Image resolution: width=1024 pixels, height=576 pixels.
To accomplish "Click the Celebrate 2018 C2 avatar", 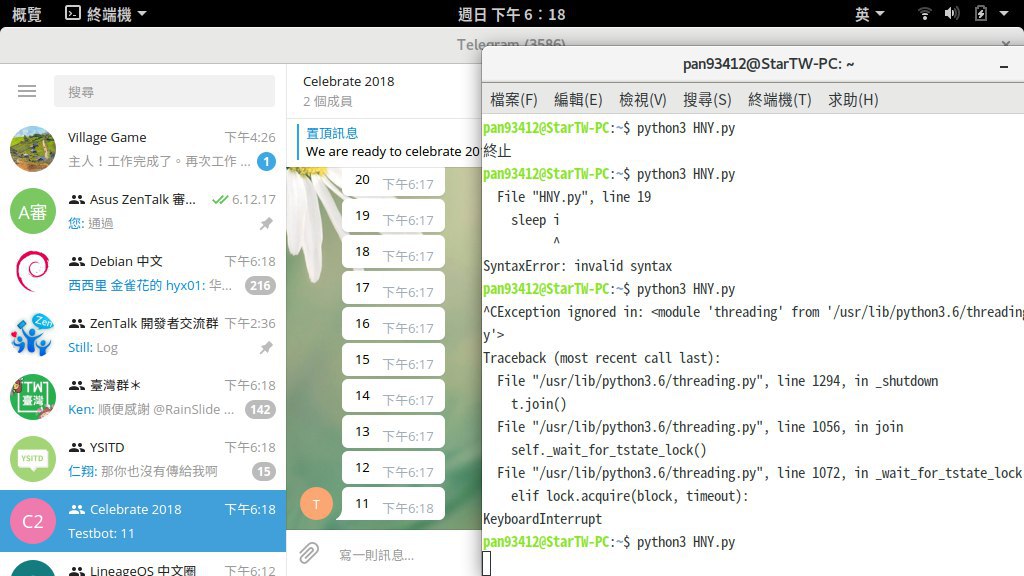I will click(33, 521).
